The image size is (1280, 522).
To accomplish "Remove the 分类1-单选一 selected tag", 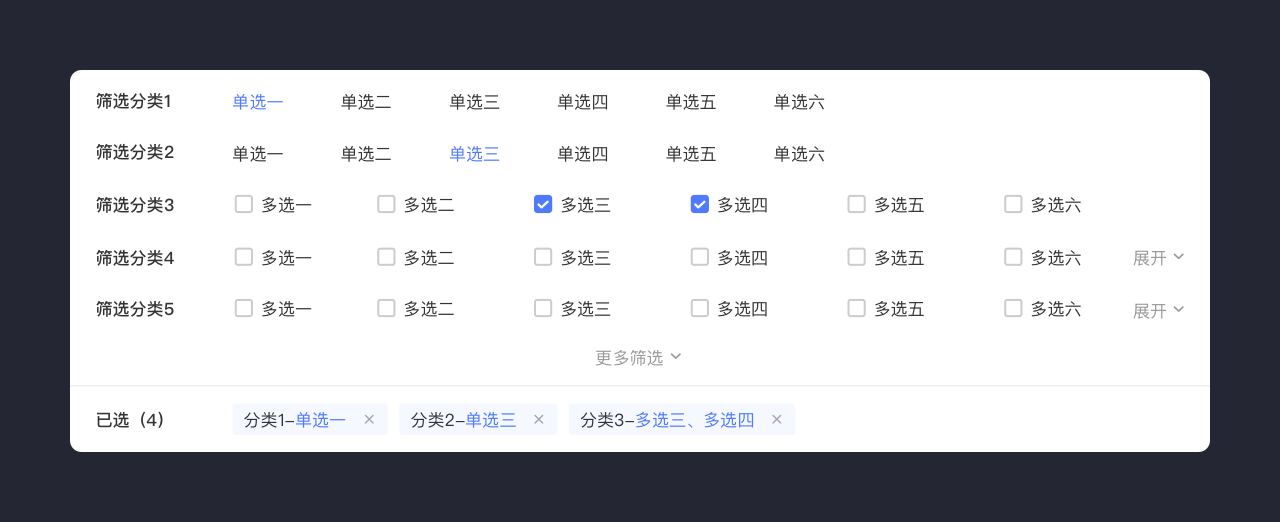I will 369,420.
